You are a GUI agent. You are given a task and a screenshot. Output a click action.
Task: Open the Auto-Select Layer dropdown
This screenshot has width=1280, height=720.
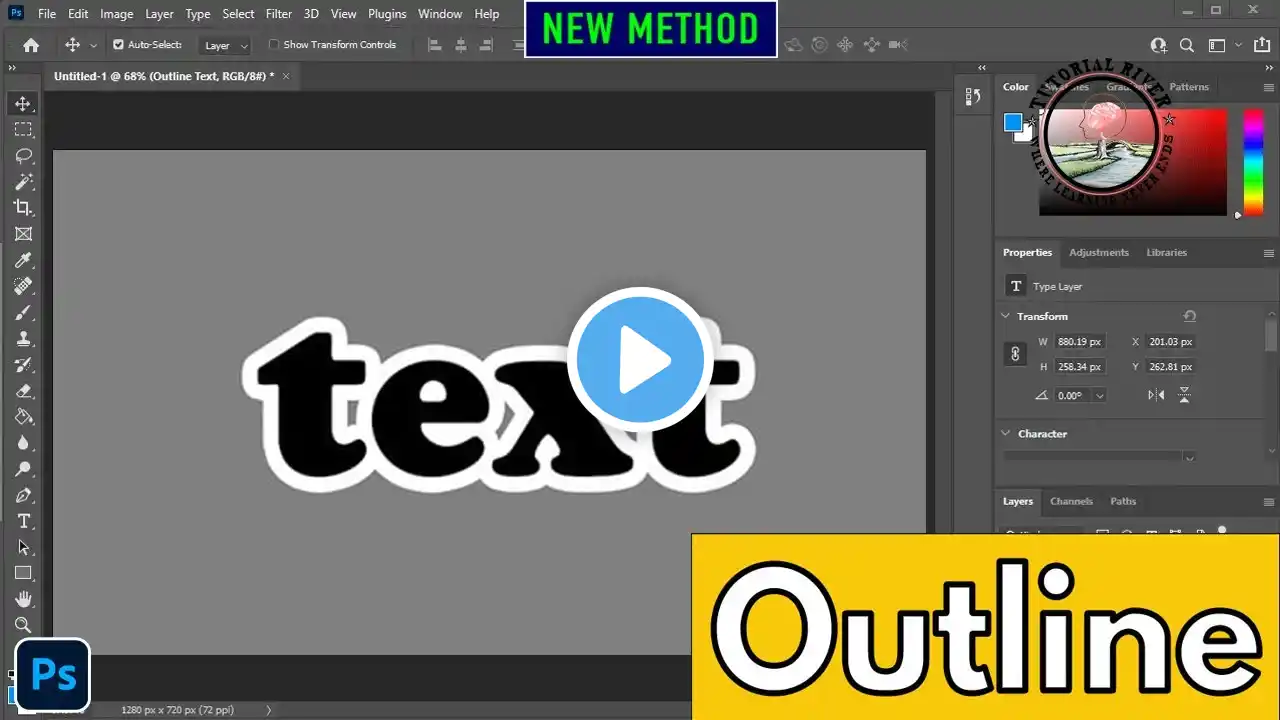[x=226, y=45]
